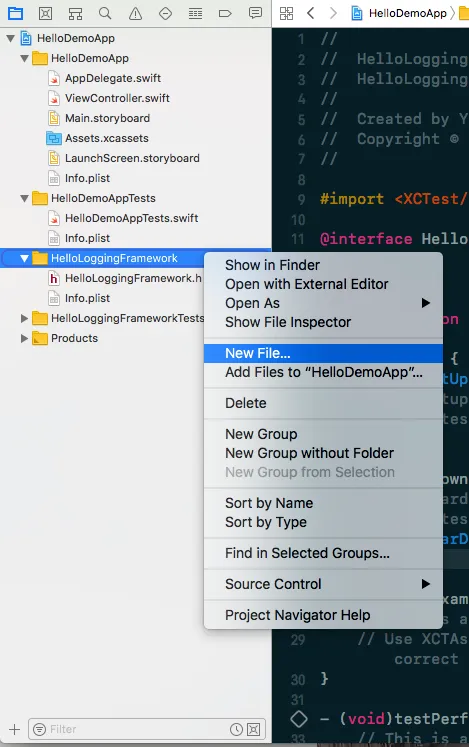
Task: Expand the HelloLoggingFrameworkTests group
Action: point(24,318)
